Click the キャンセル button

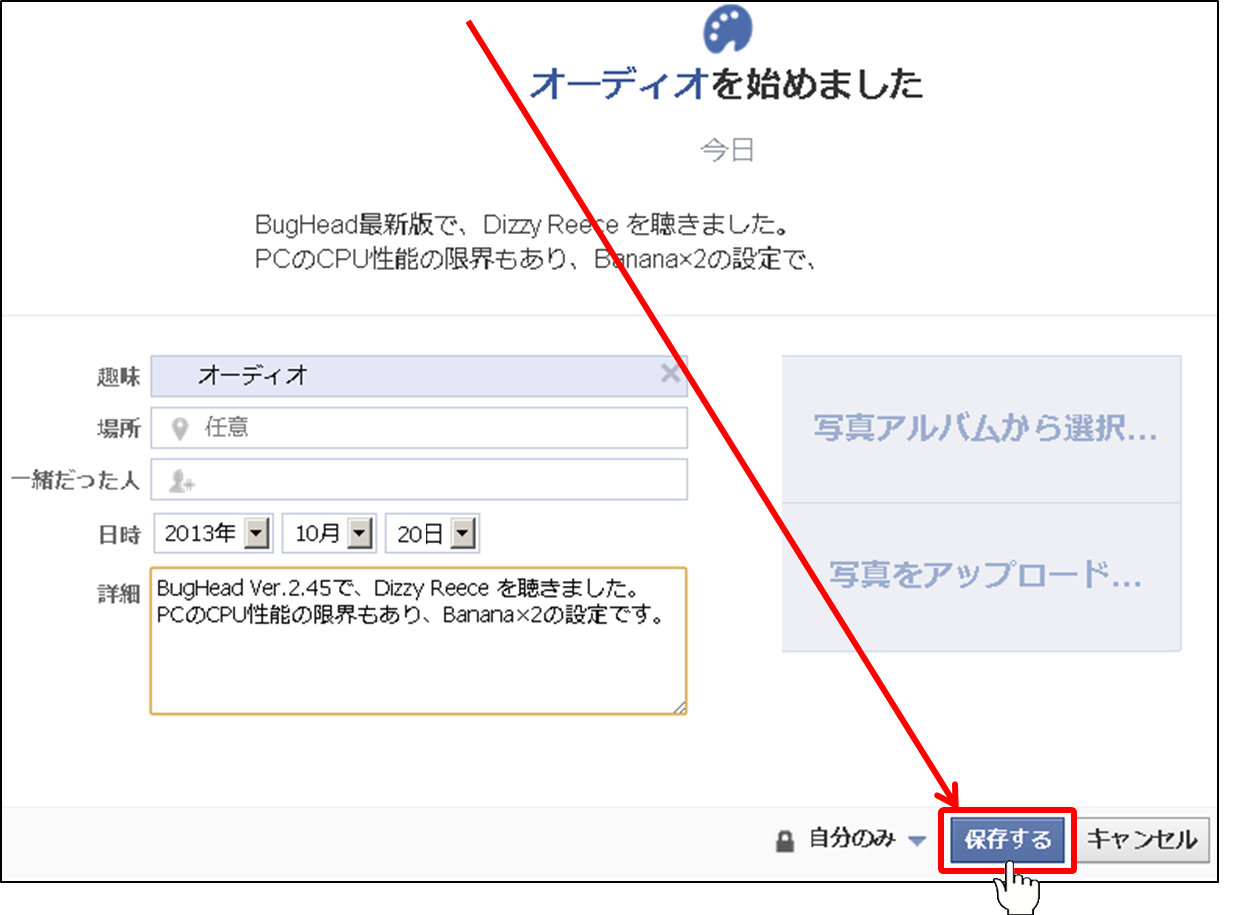(1142, 840)
